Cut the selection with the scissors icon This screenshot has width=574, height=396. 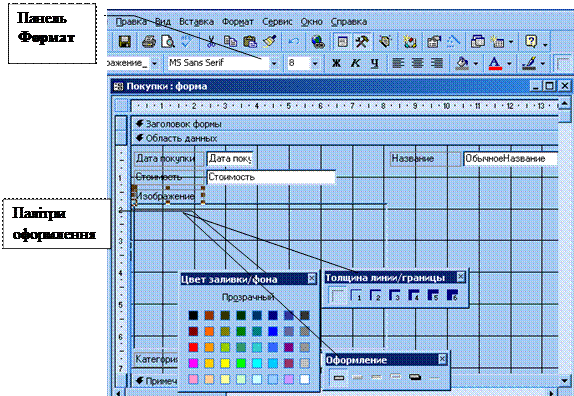click(211, 42)
